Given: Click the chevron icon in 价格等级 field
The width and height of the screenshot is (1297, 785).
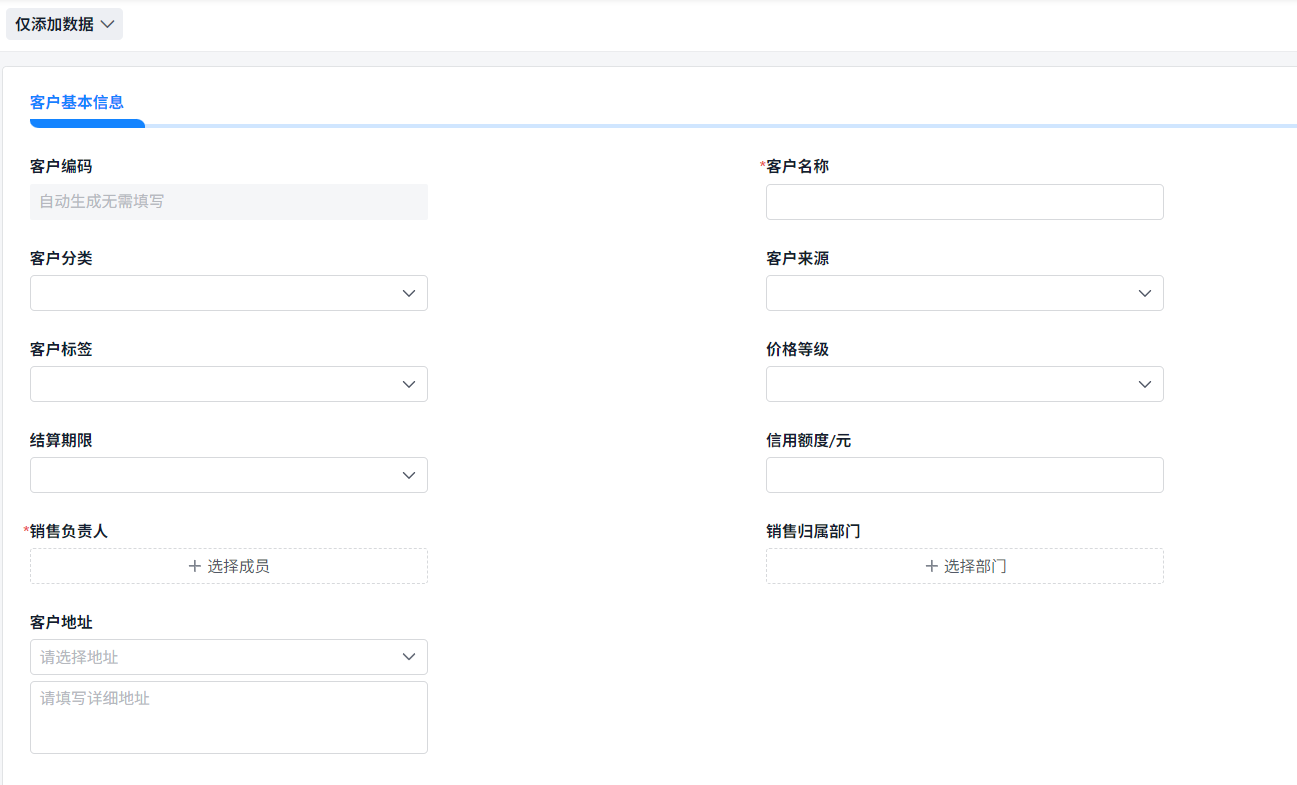Looking at the screenshot, I should [x=1144, y=384].
